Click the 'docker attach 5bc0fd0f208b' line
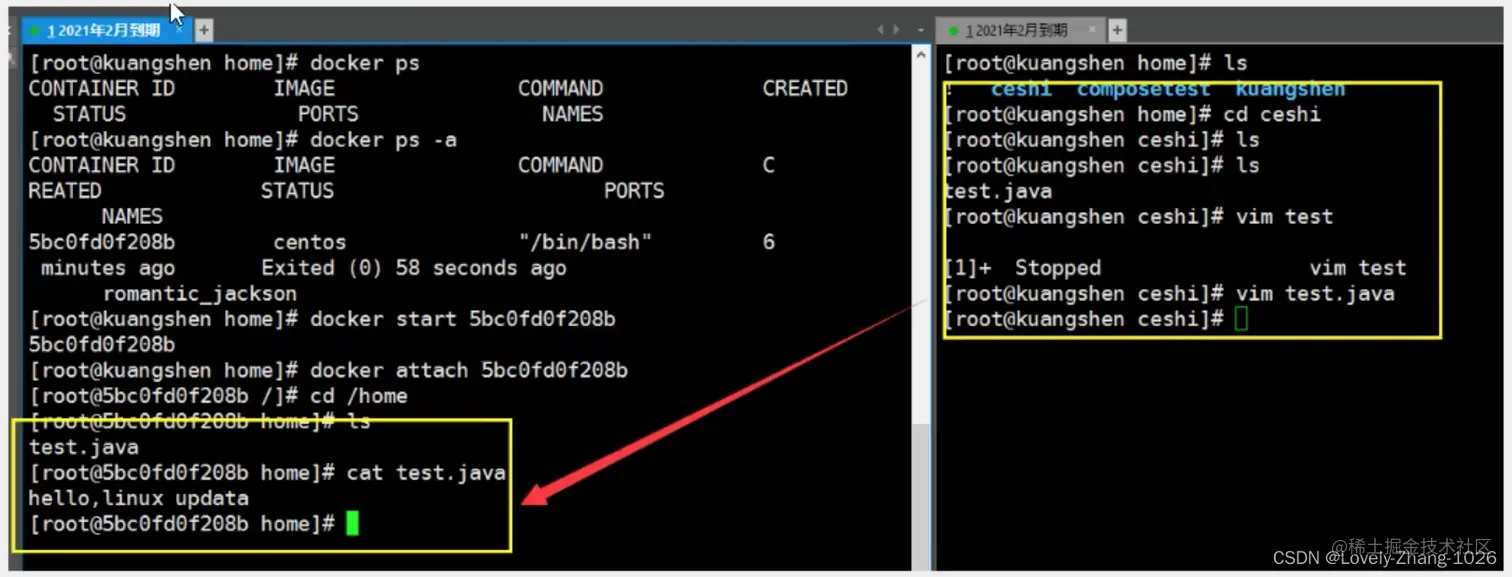The width and height of the screenshot is (1512, 577). (328, 370)
